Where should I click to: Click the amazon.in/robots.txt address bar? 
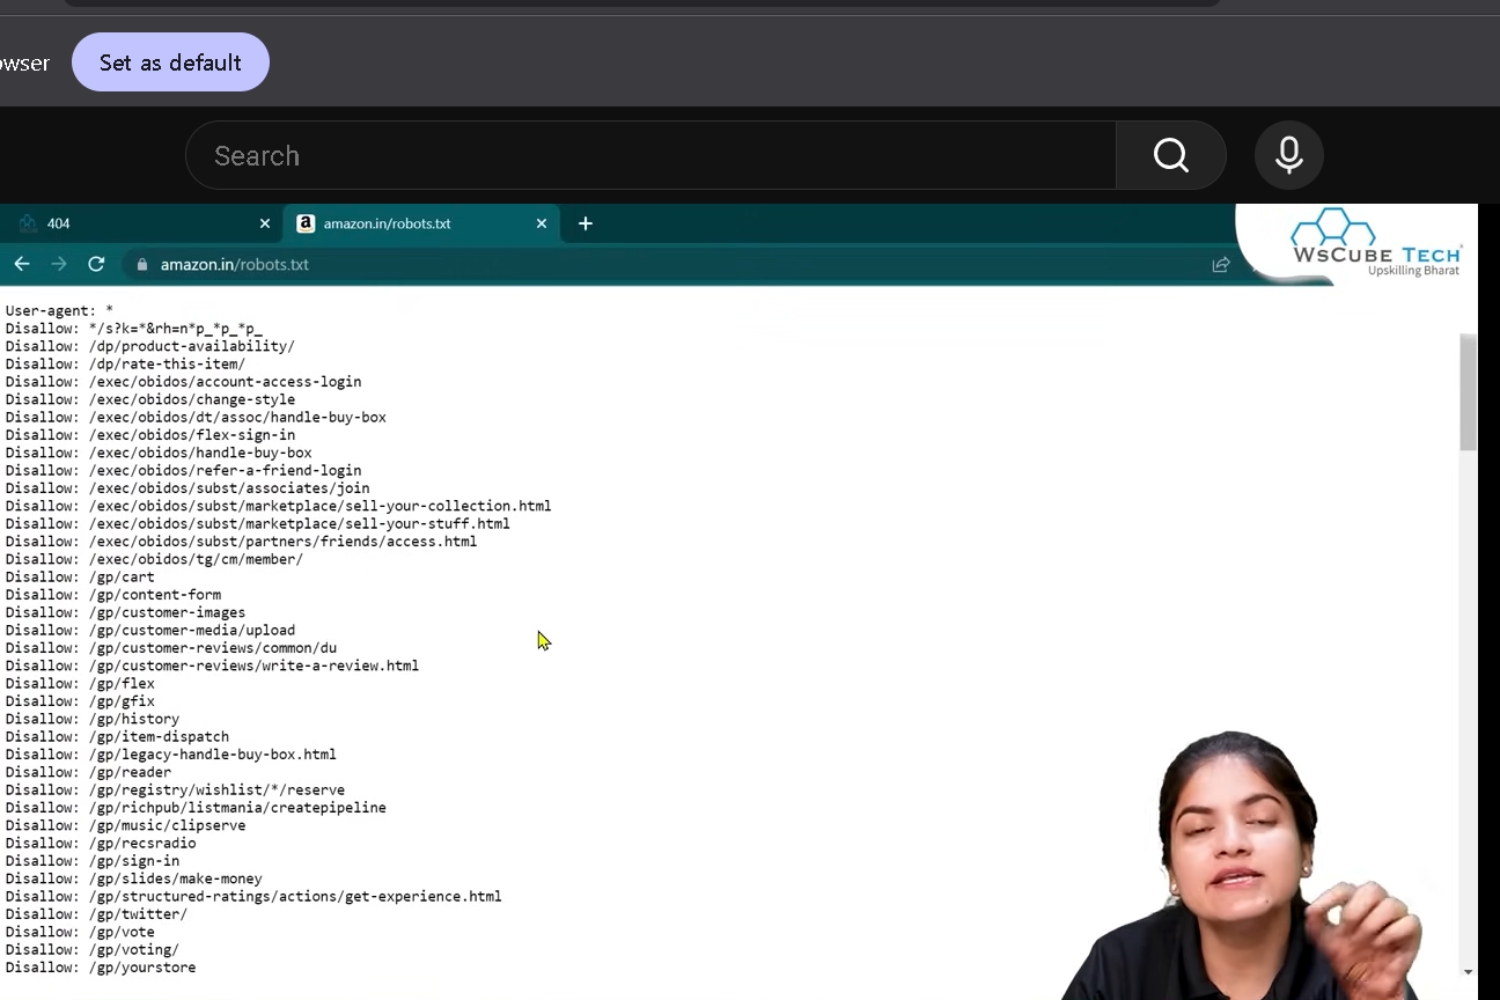pos(680,264)
